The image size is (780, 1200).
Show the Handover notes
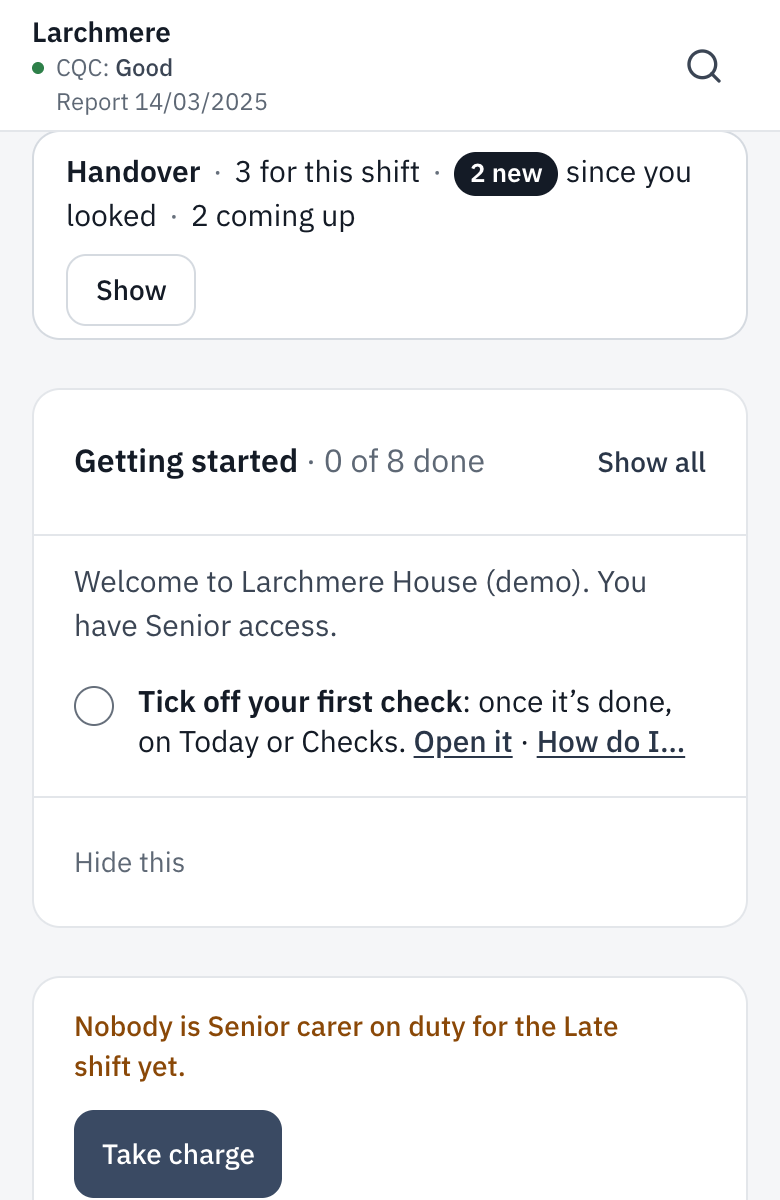(x=131, y=290)
